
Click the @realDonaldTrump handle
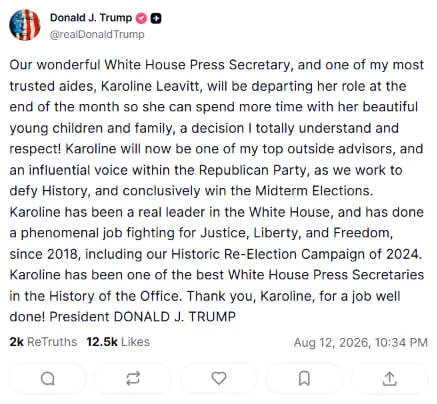[97, 34]
